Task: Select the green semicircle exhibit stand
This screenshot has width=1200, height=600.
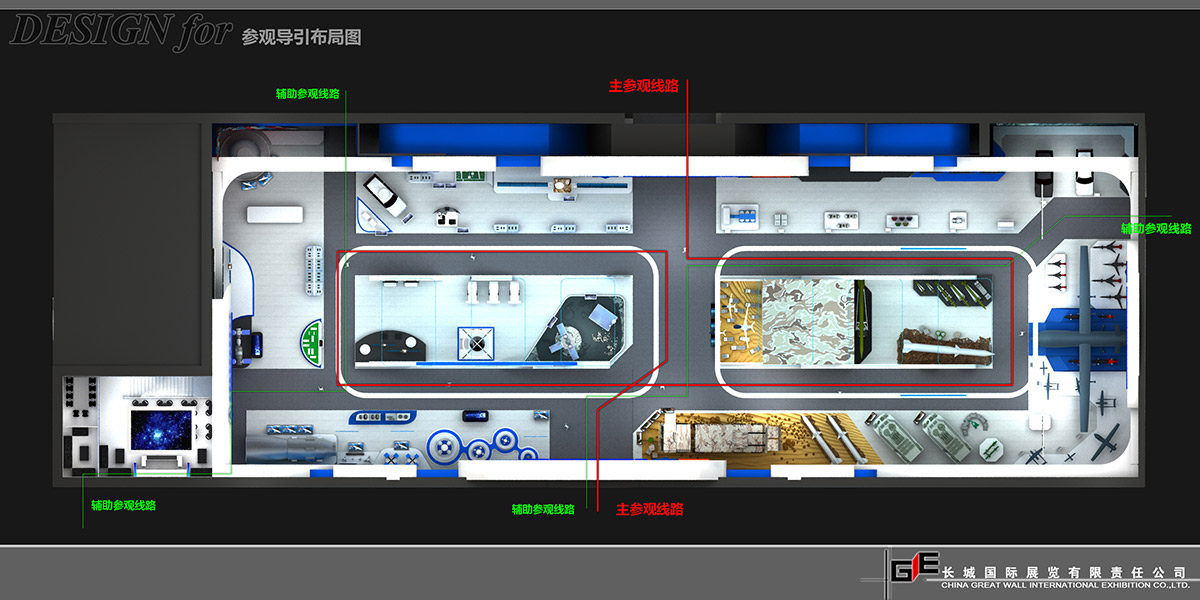Action: 311,341
